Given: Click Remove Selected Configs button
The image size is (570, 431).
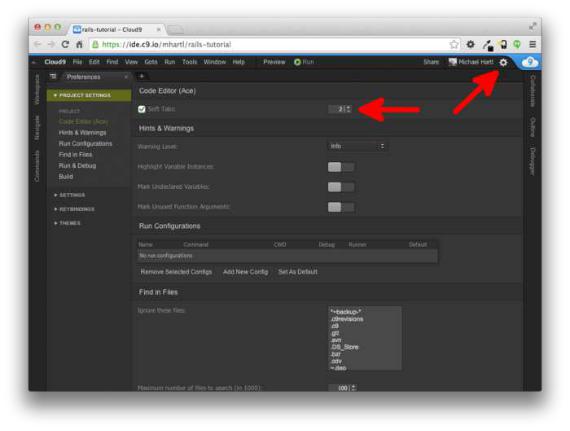Looking at the screenshot, I should (176, 272).
